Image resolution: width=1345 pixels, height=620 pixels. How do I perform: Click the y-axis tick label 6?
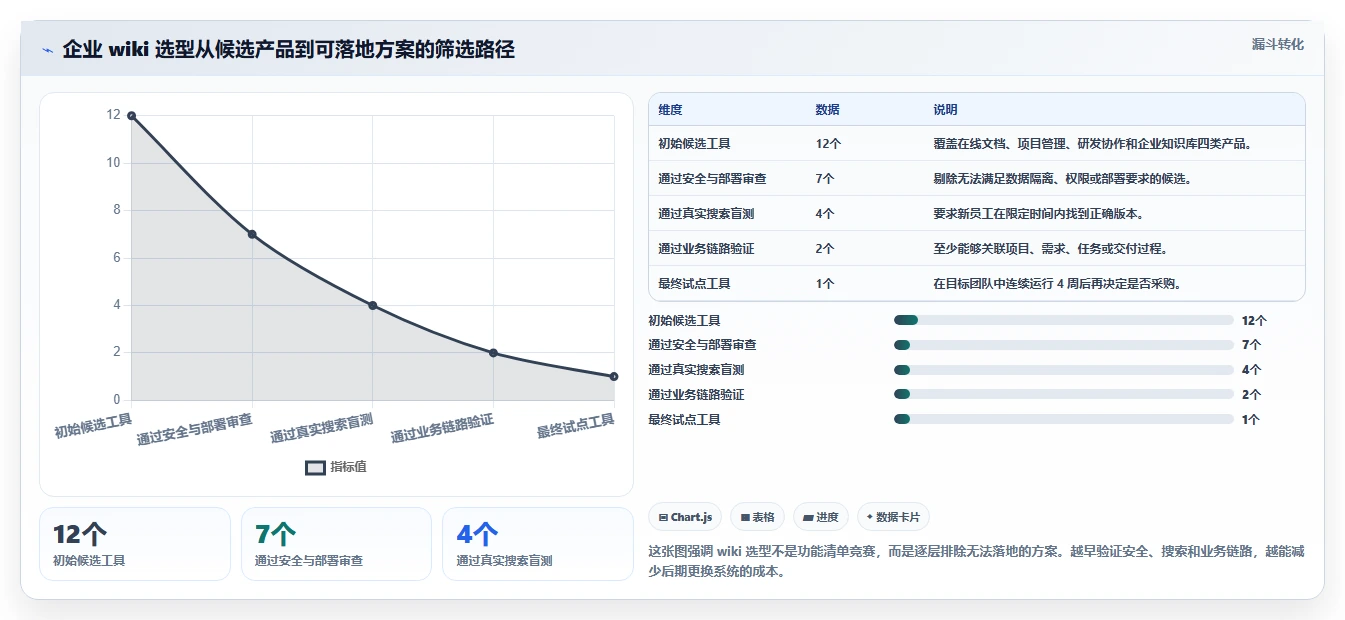coord(116,258)
